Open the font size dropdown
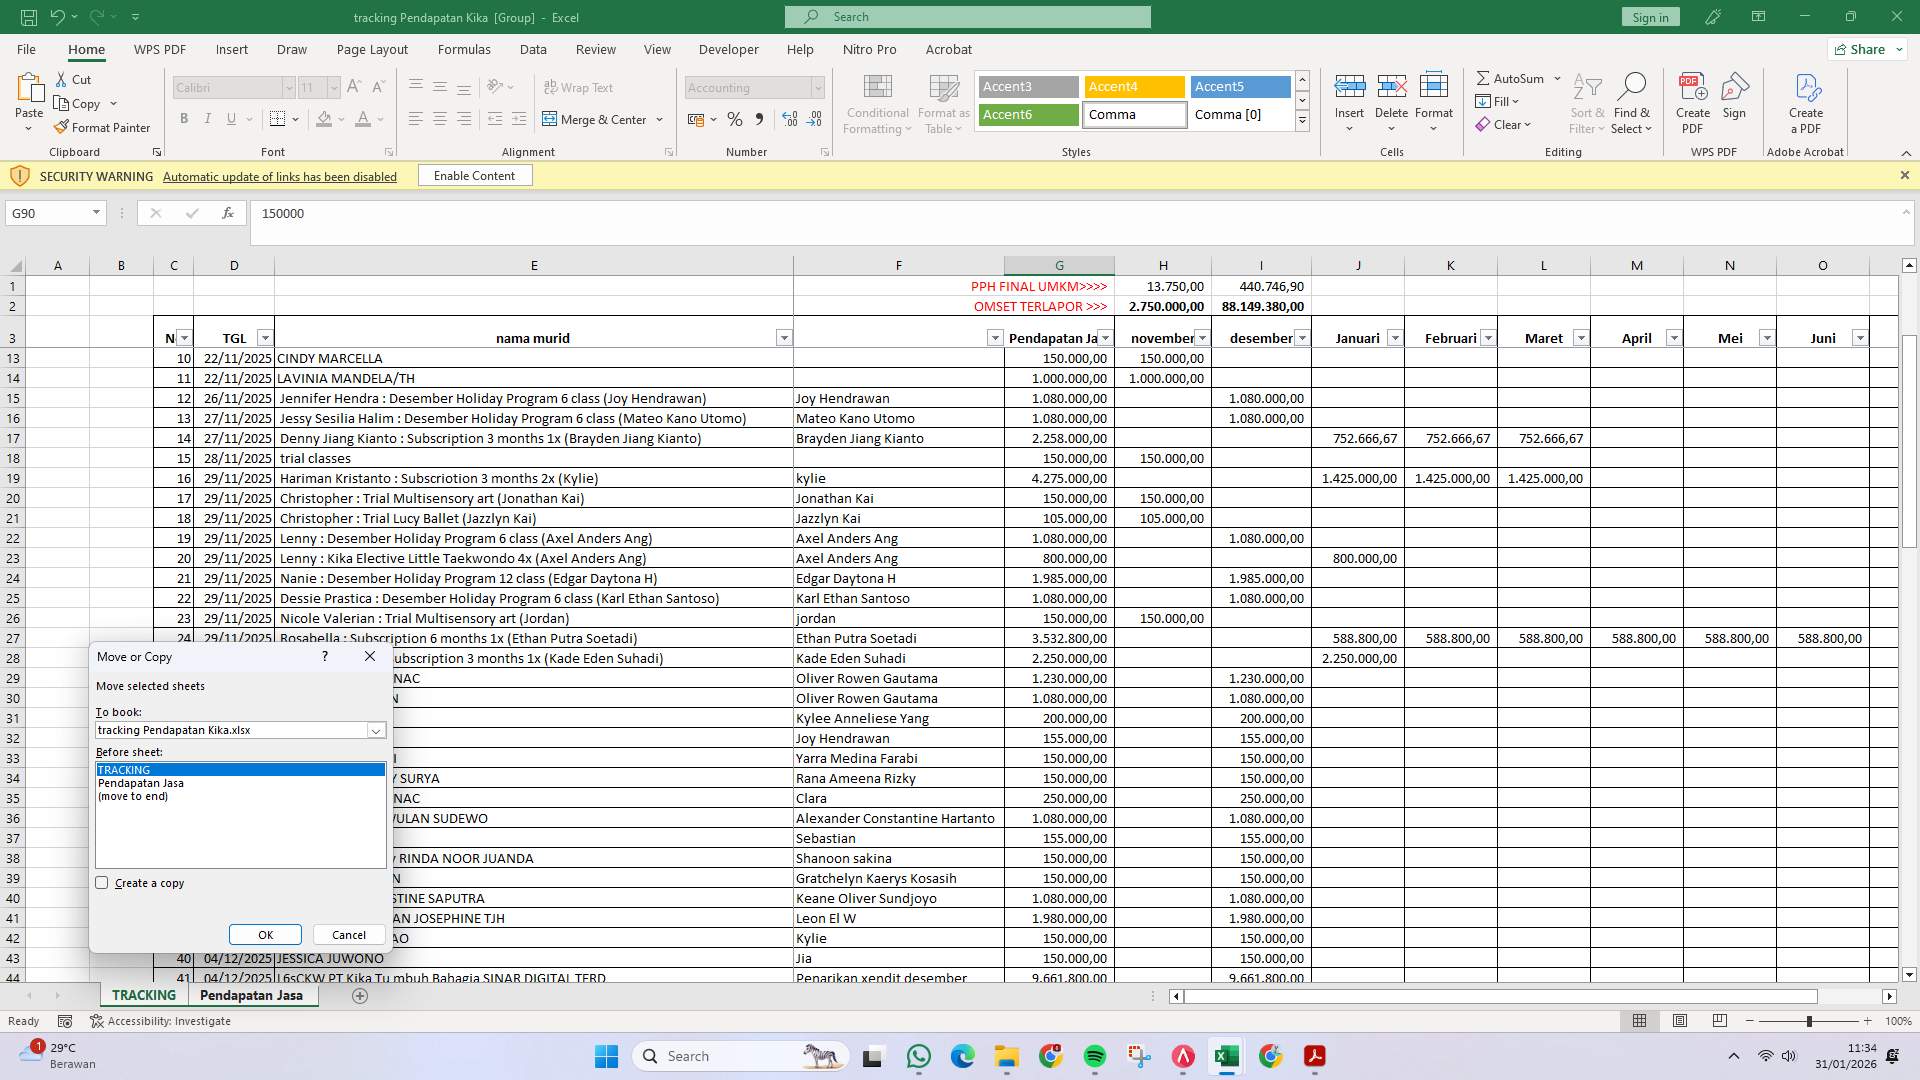Screen dimensions: 1920x1080 point(333,88)
